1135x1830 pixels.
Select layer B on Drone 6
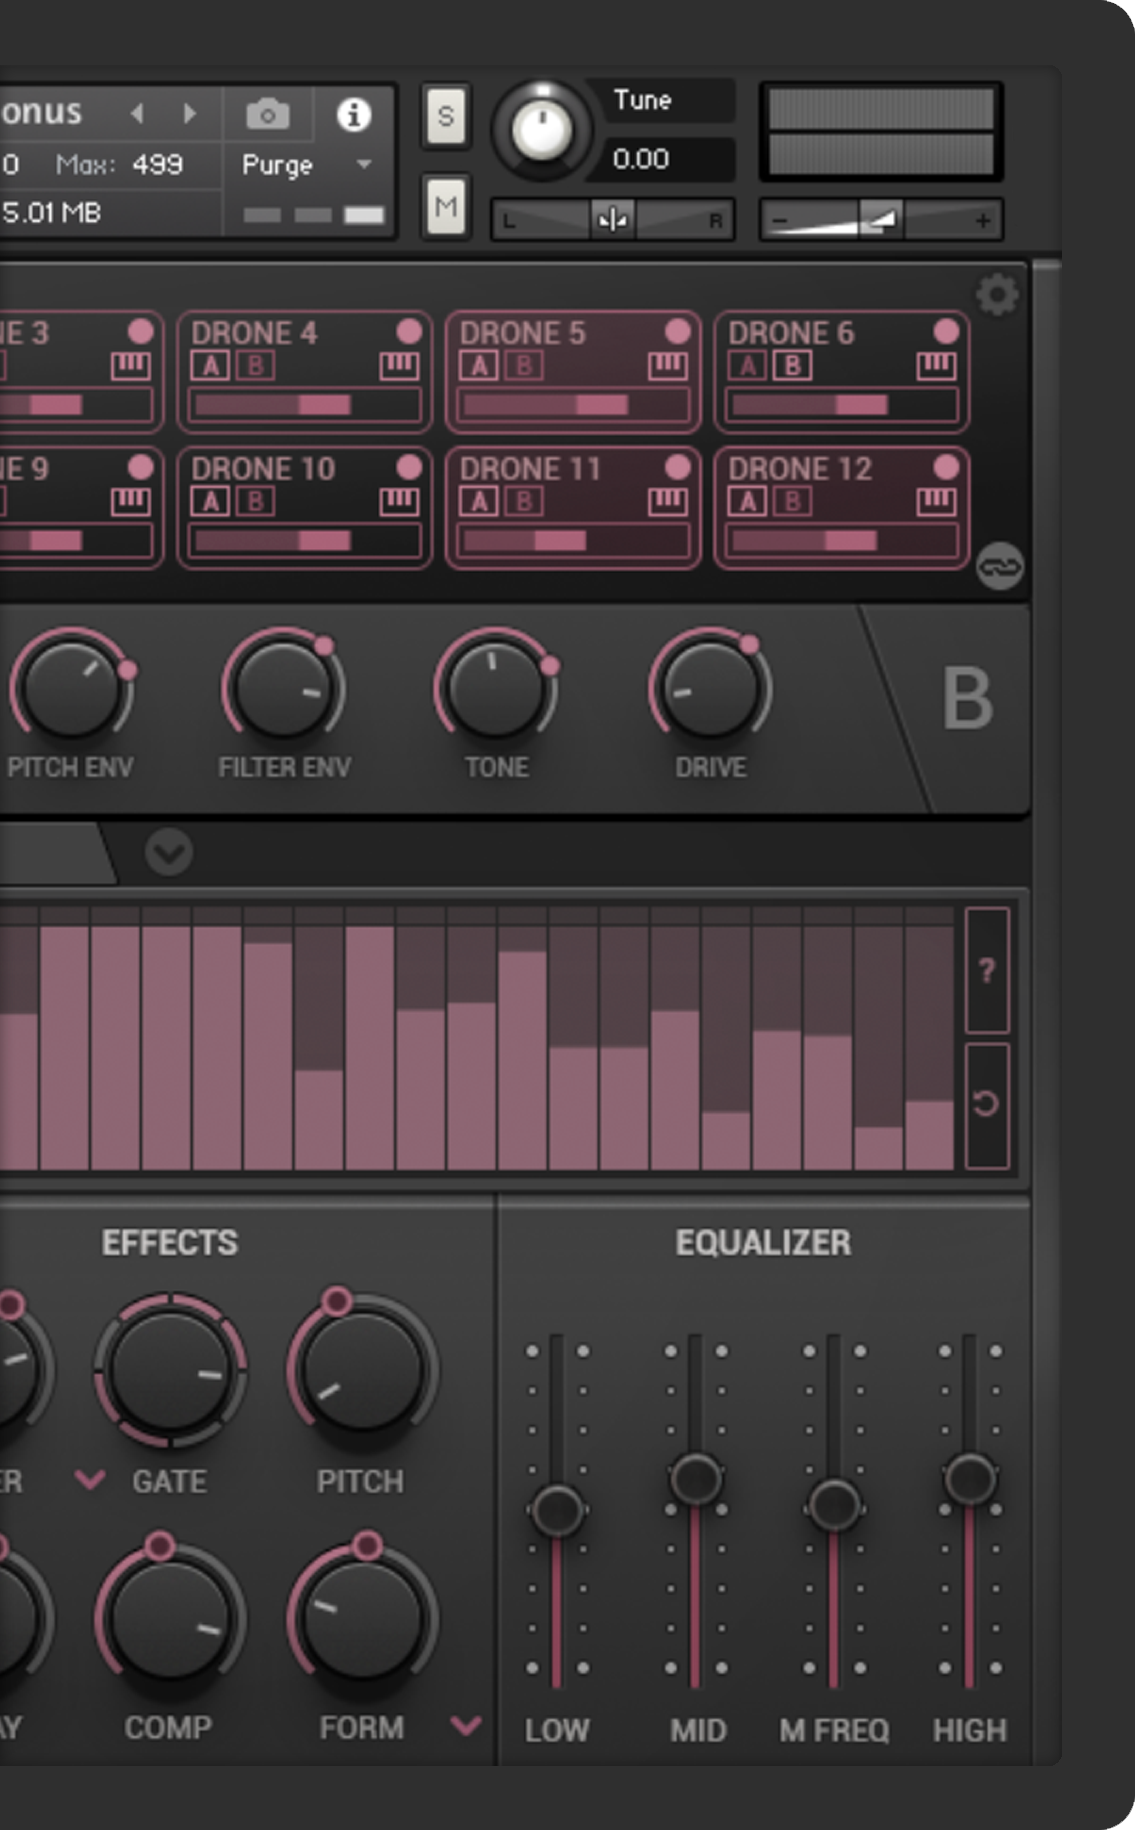pyautogui.click(x=792, y=366)
